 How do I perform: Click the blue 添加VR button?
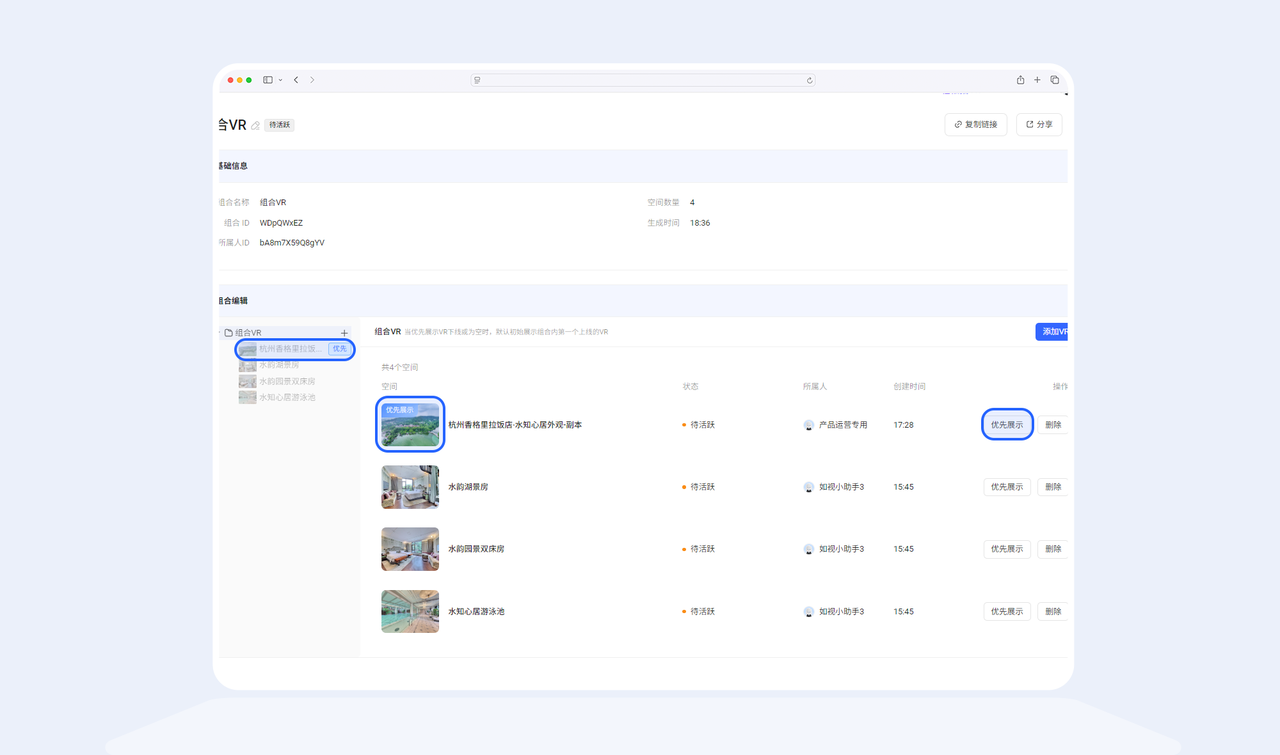point(1052,332)
